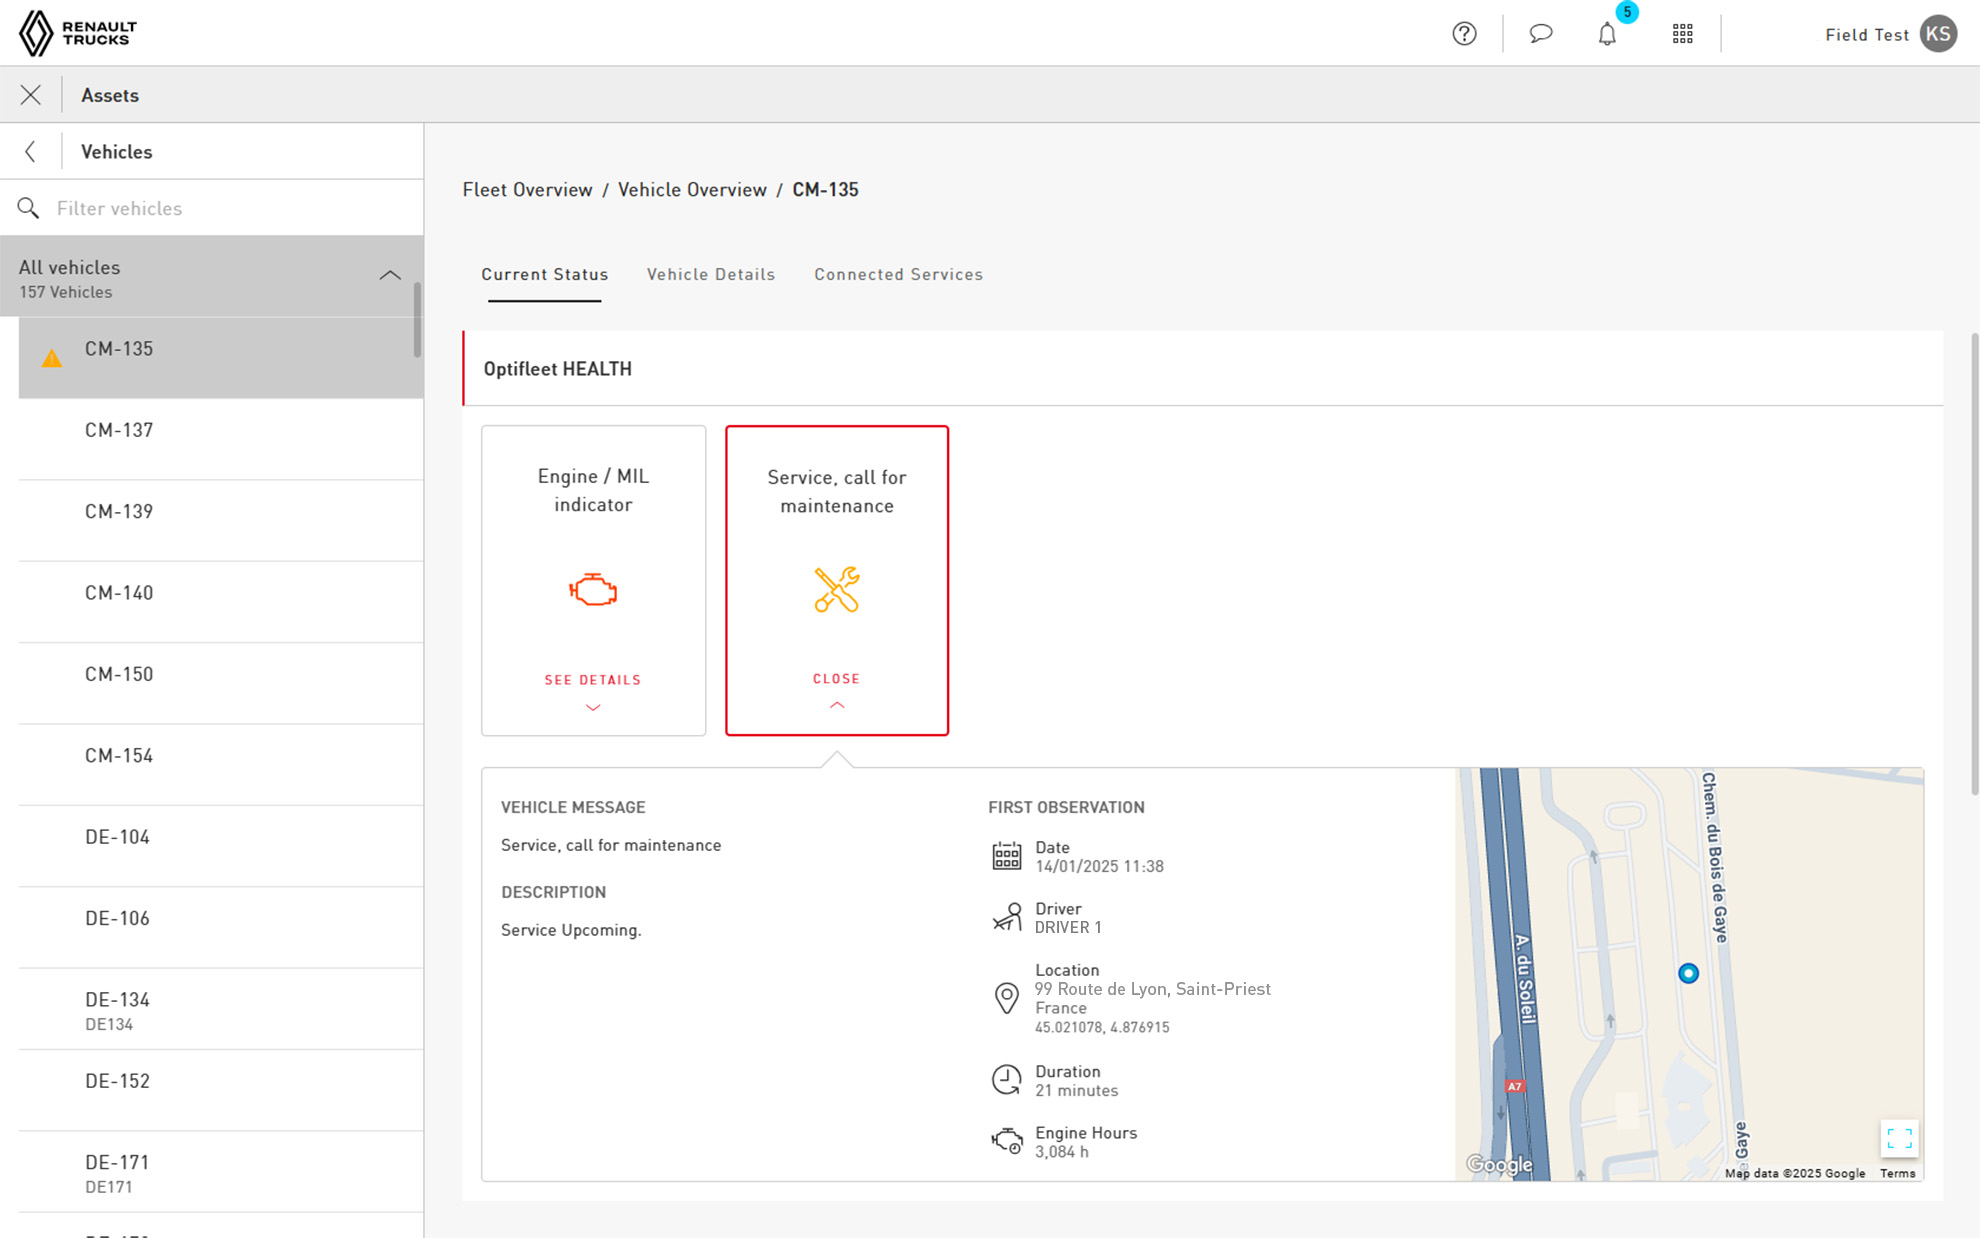This screenshot has width=1980, height=1238.
Task: Switch to the Connected Services tab
Action: pyautogui.click(x=898, y=274)
